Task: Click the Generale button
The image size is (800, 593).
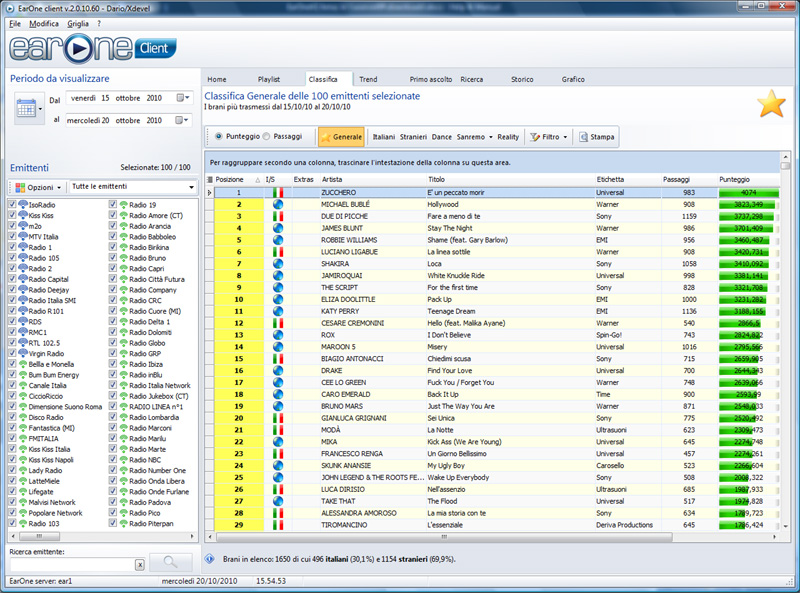Action: [x=341, y=137]
